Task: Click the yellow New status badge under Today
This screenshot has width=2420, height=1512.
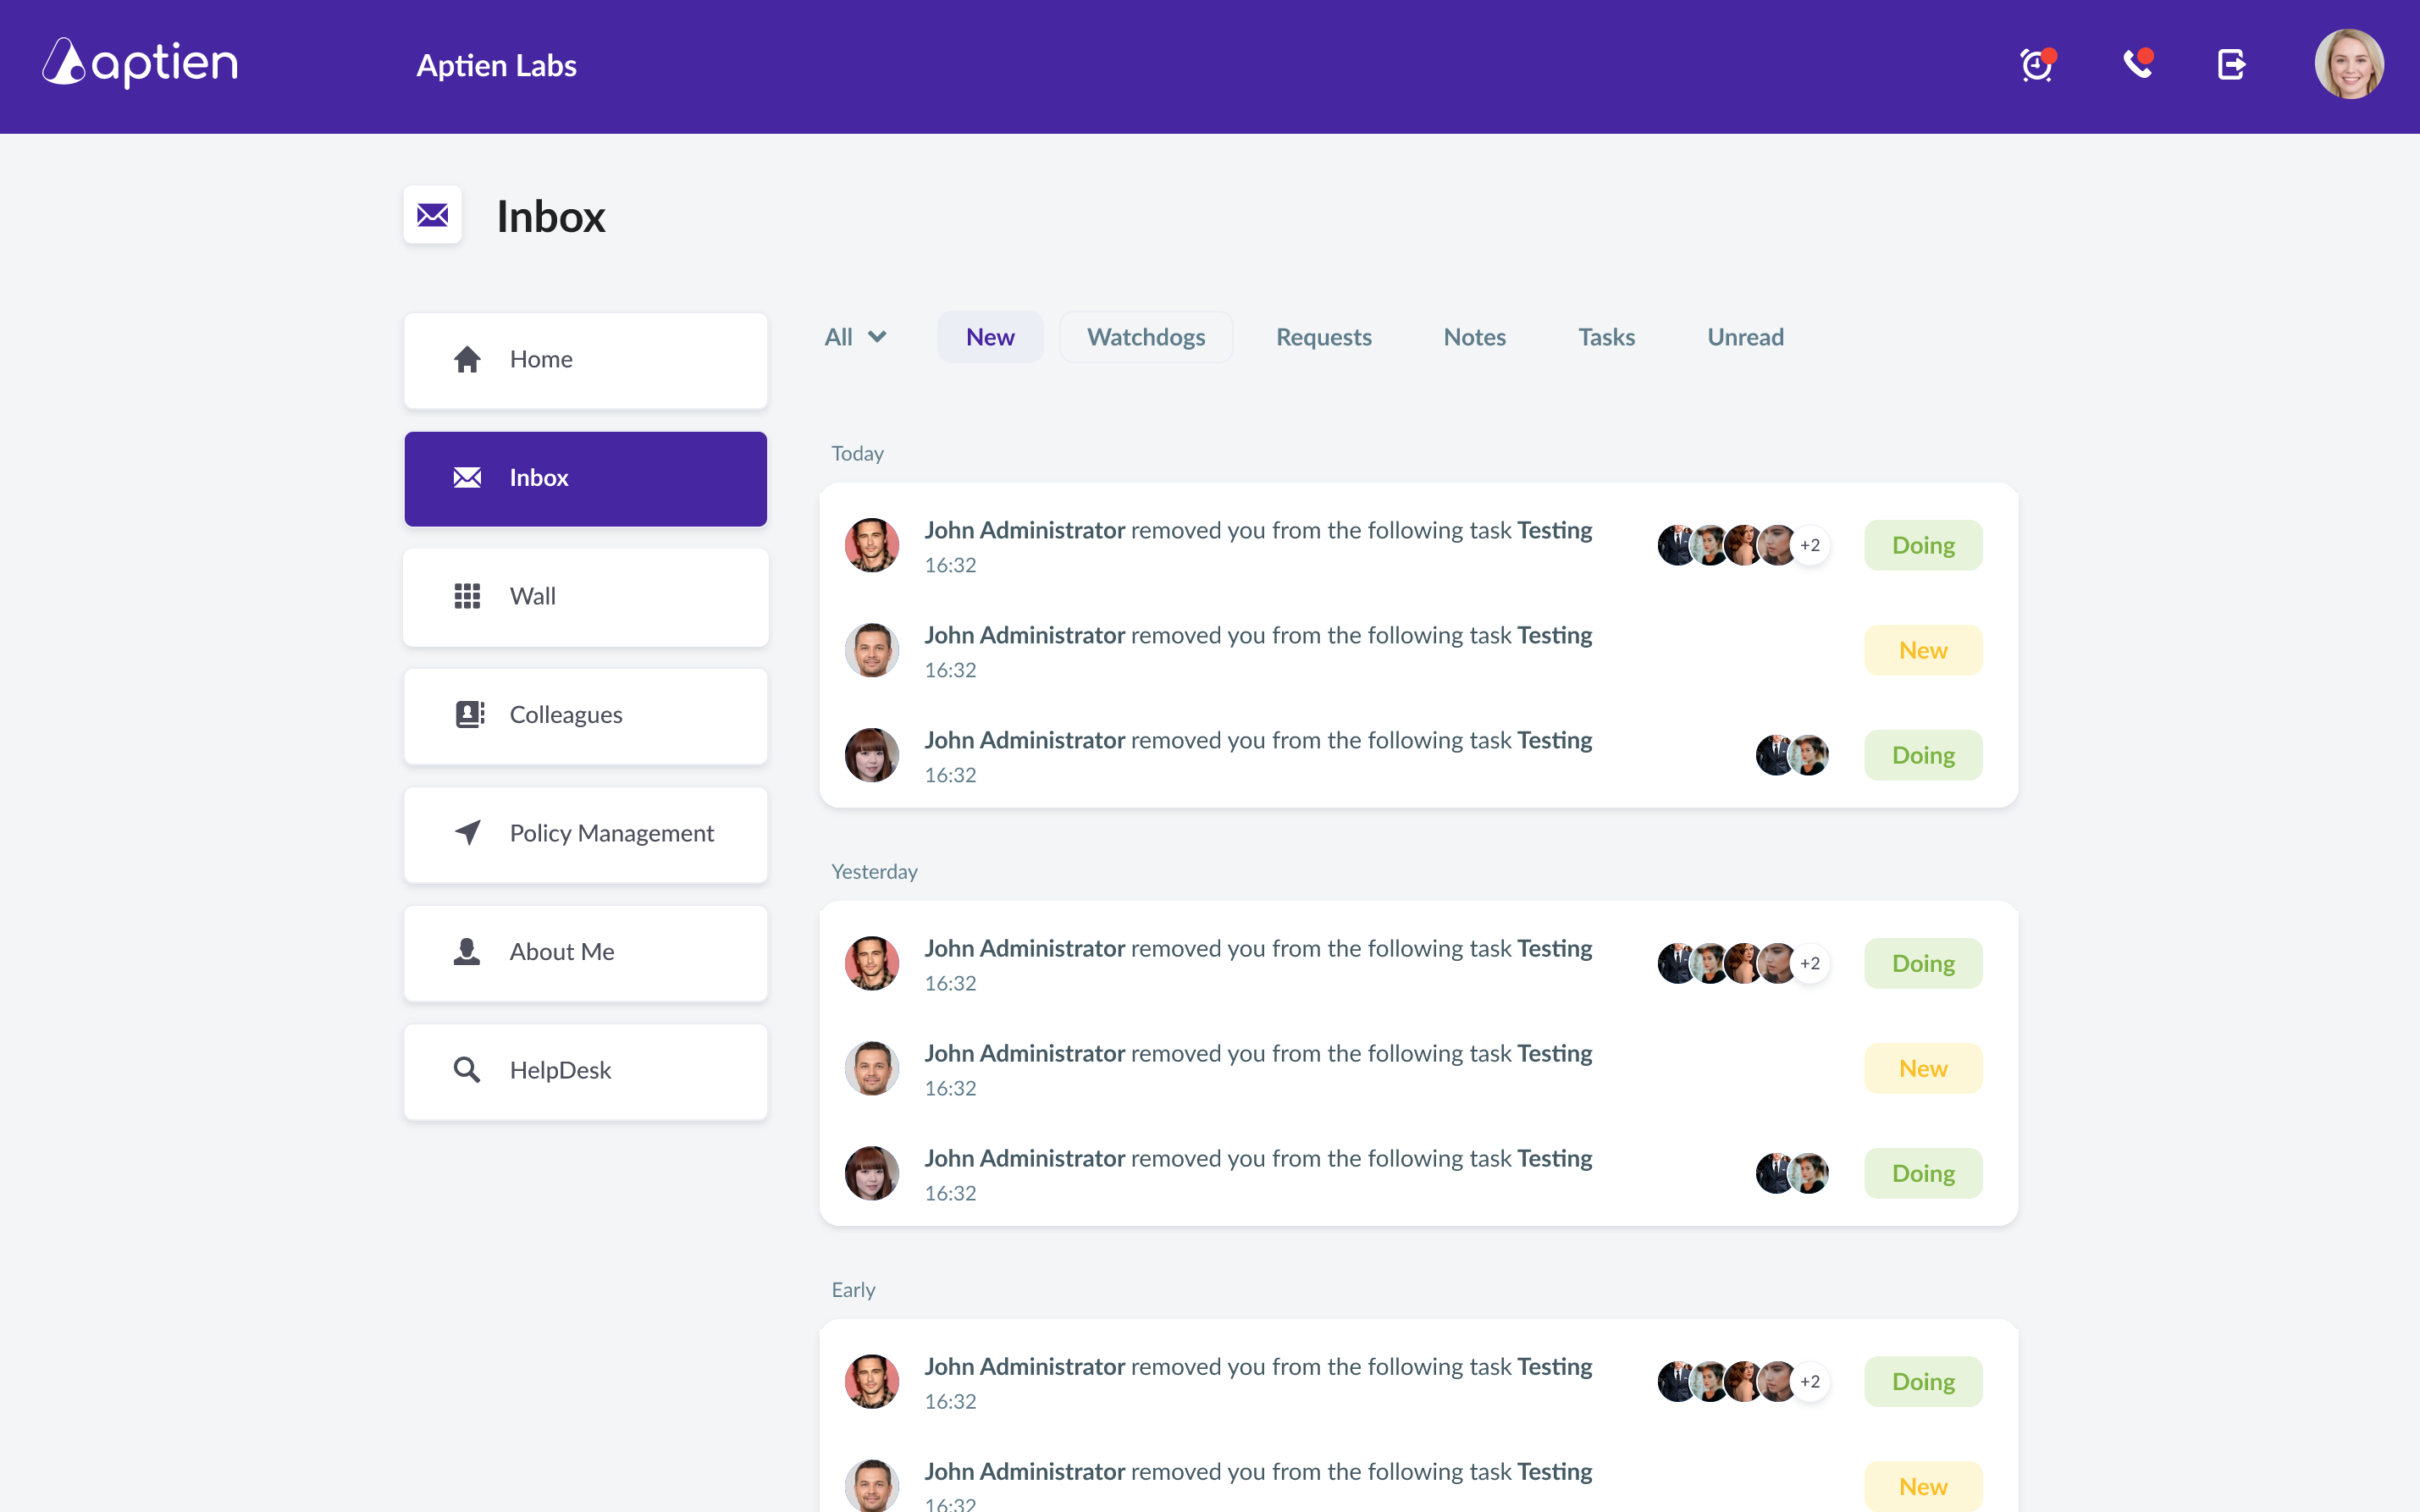Action: click(x=1922, y=651)
